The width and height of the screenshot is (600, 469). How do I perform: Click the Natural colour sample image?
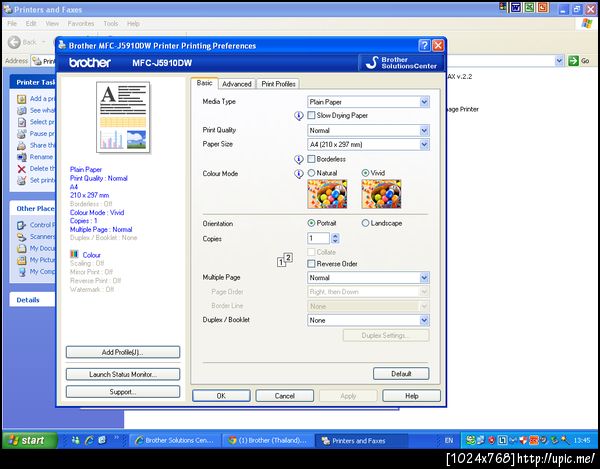[327, 194]
